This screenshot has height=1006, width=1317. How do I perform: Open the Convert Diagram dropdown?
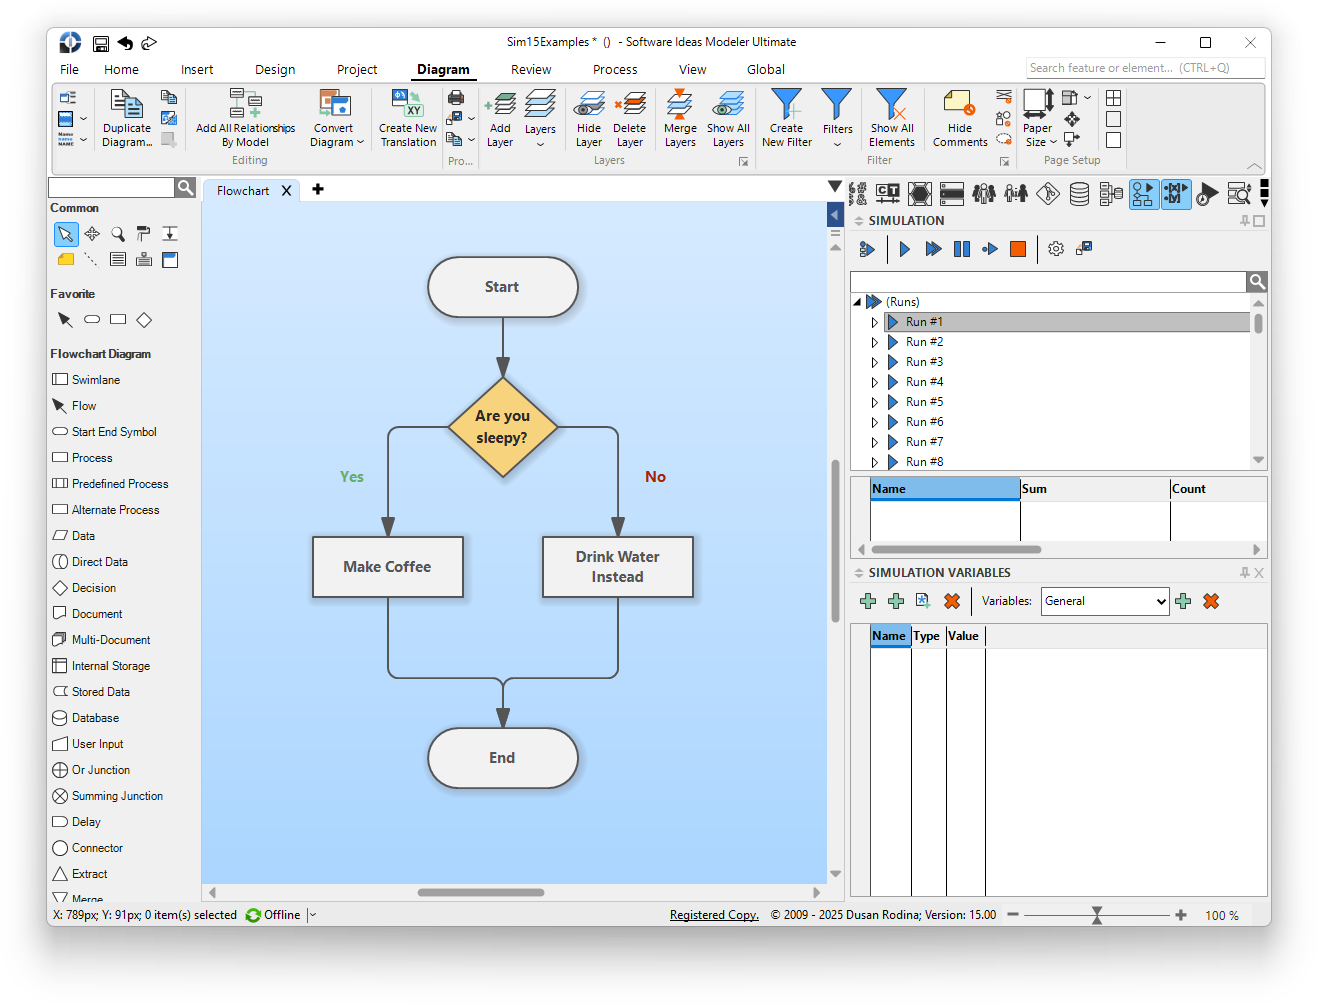336,118
